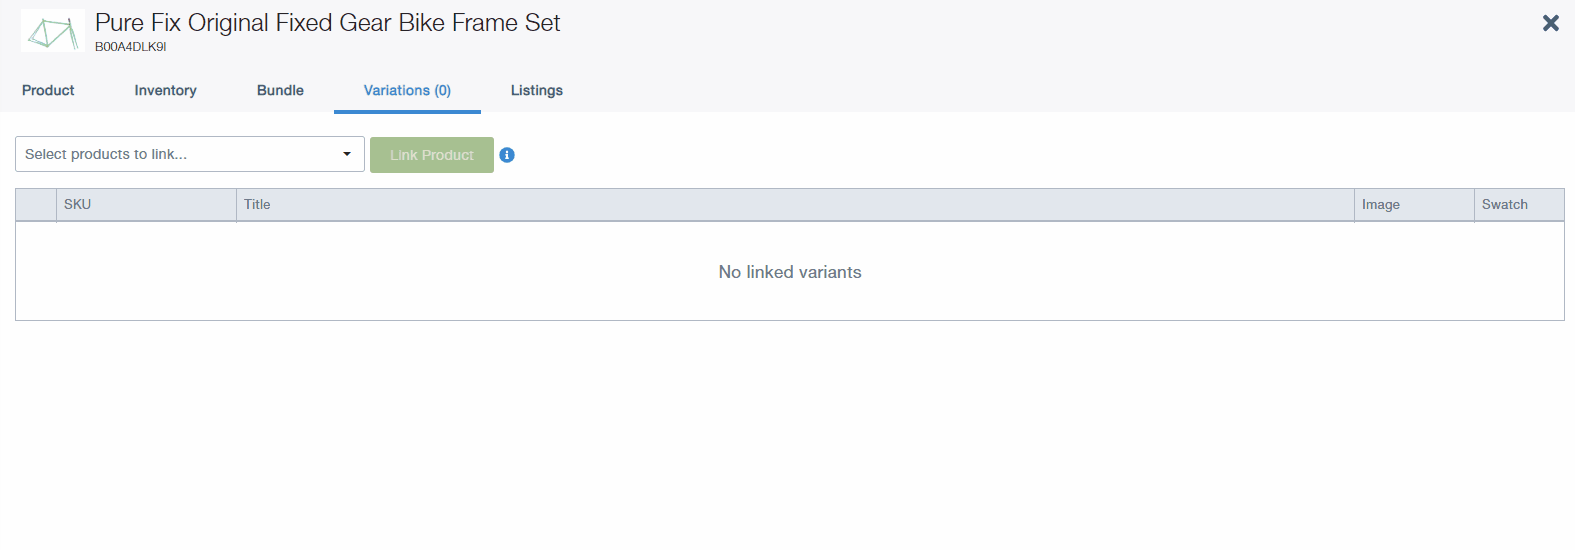Switch to the Product tab
Image resolution: width=1575 pixels, height=550 pixels.
pyautogui.click(x=48, y=90)
